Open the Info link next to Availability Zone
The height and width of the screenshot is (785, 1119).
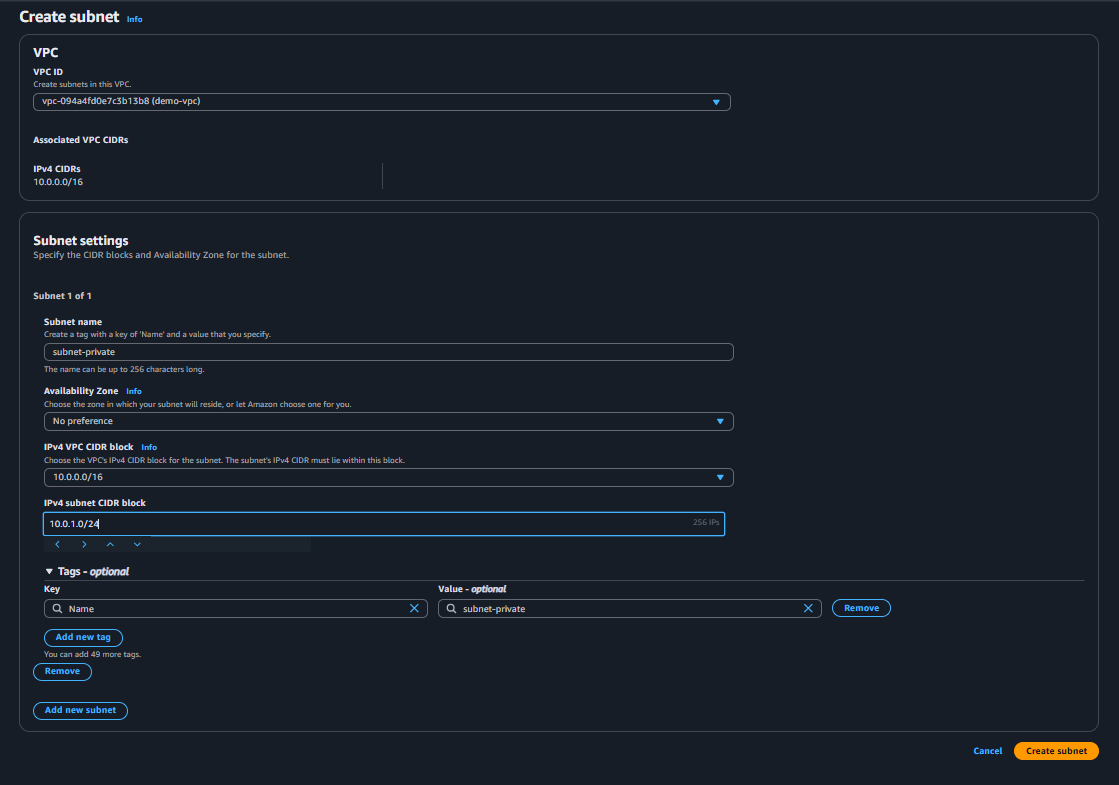click(x=133, y=391)
